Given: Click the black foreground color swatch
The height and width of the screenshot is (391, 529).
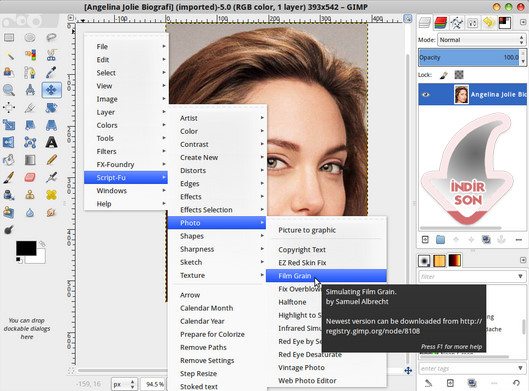Looking at the screenshot, I should [x=26, y=248].
